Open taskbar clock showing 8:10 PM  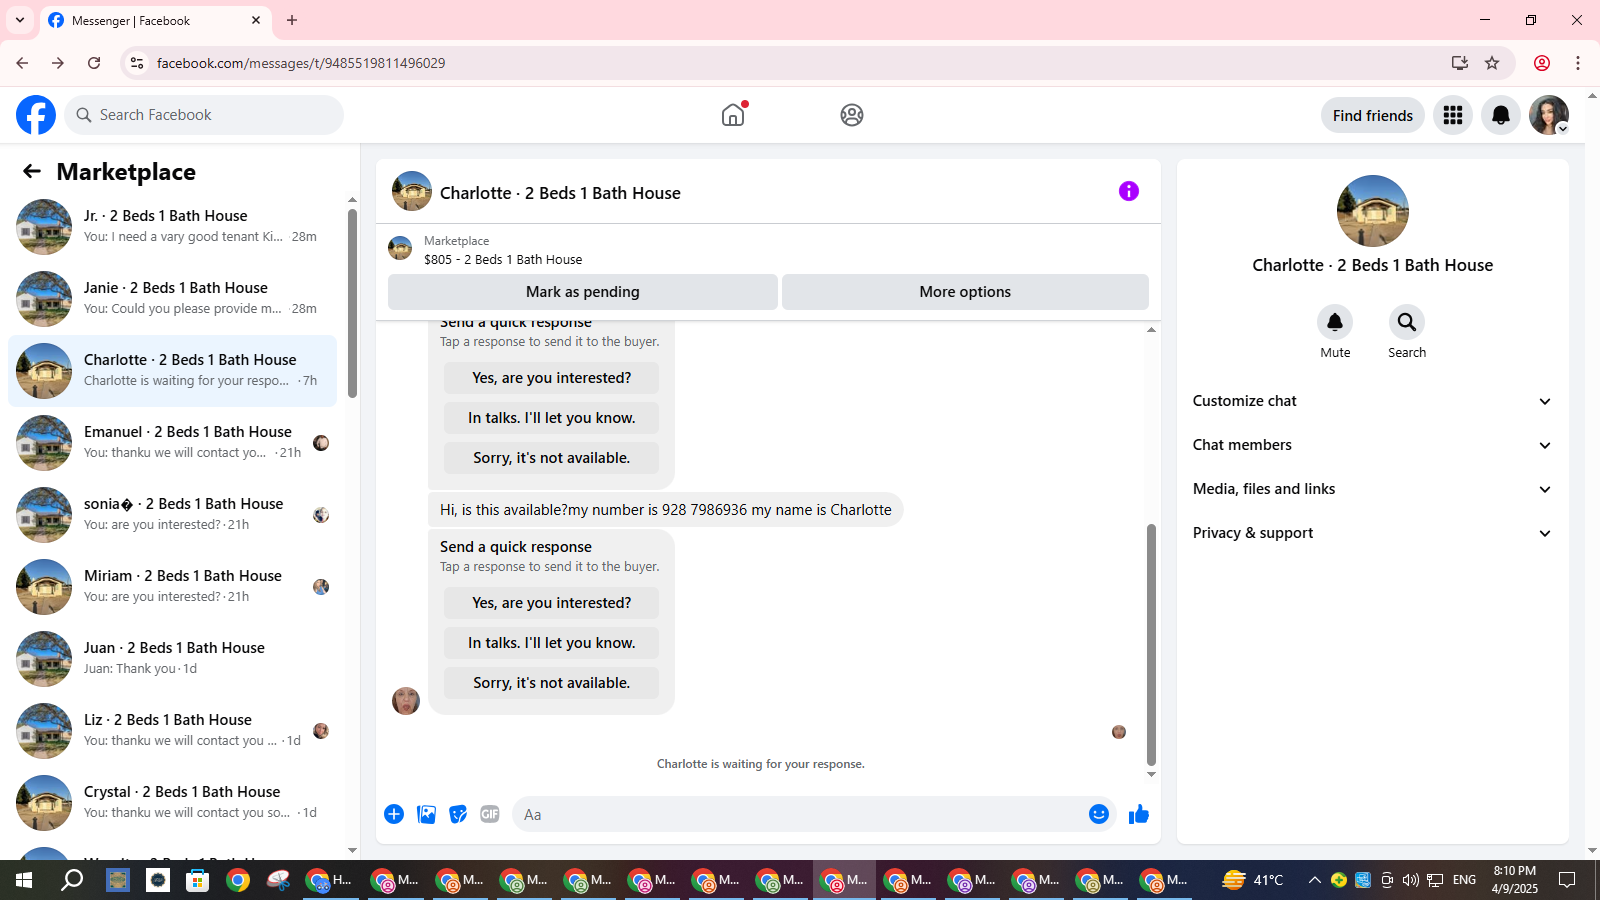(x=1515, y=880)
